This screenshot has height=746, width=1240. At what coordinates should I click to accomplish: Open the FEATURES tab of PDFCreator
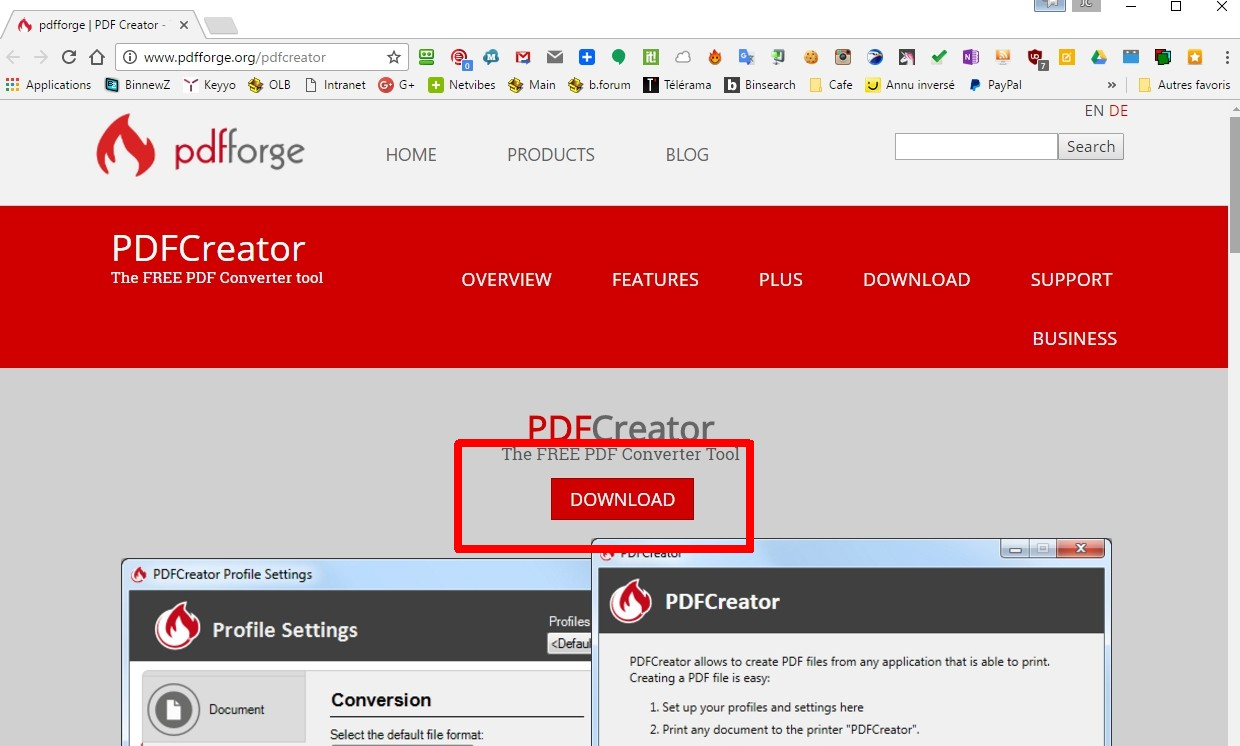655,280
